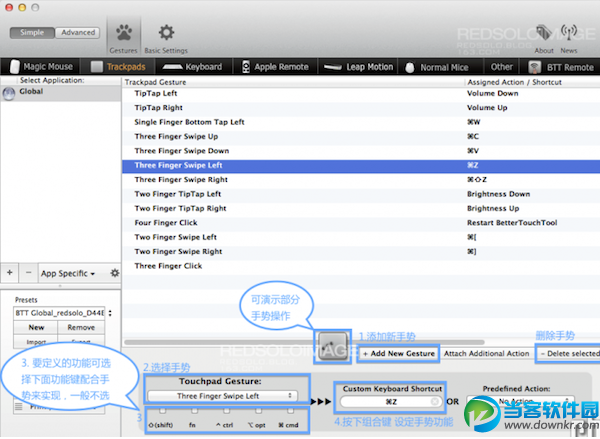The width and height of the screenshot is (600, 439).
Task: Click the Restart BetterTouchTool action cell
Action: [512, 223]
